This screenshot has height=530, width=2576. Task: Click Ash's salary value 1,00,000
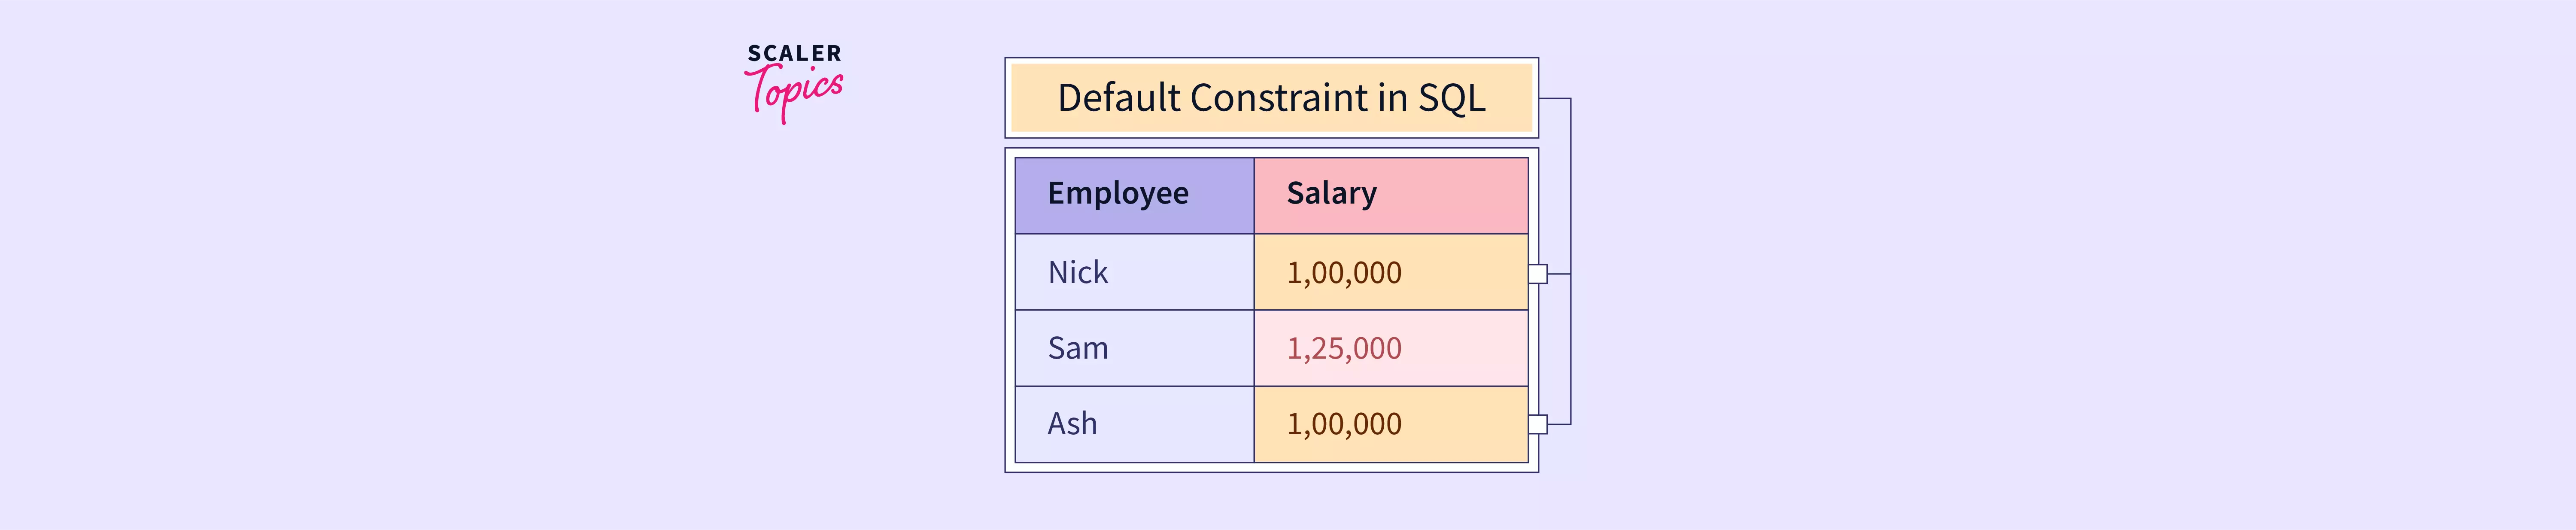tap(1344, 424)
